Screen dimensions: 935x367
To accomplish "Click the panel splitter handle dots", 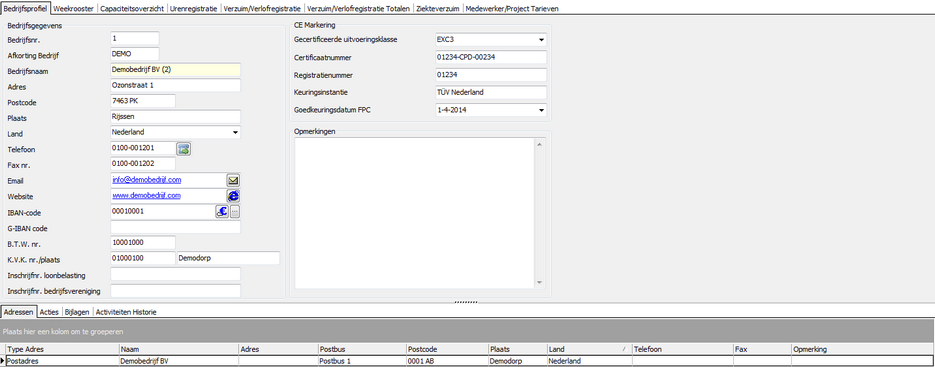I will click(x=466, y=302).
